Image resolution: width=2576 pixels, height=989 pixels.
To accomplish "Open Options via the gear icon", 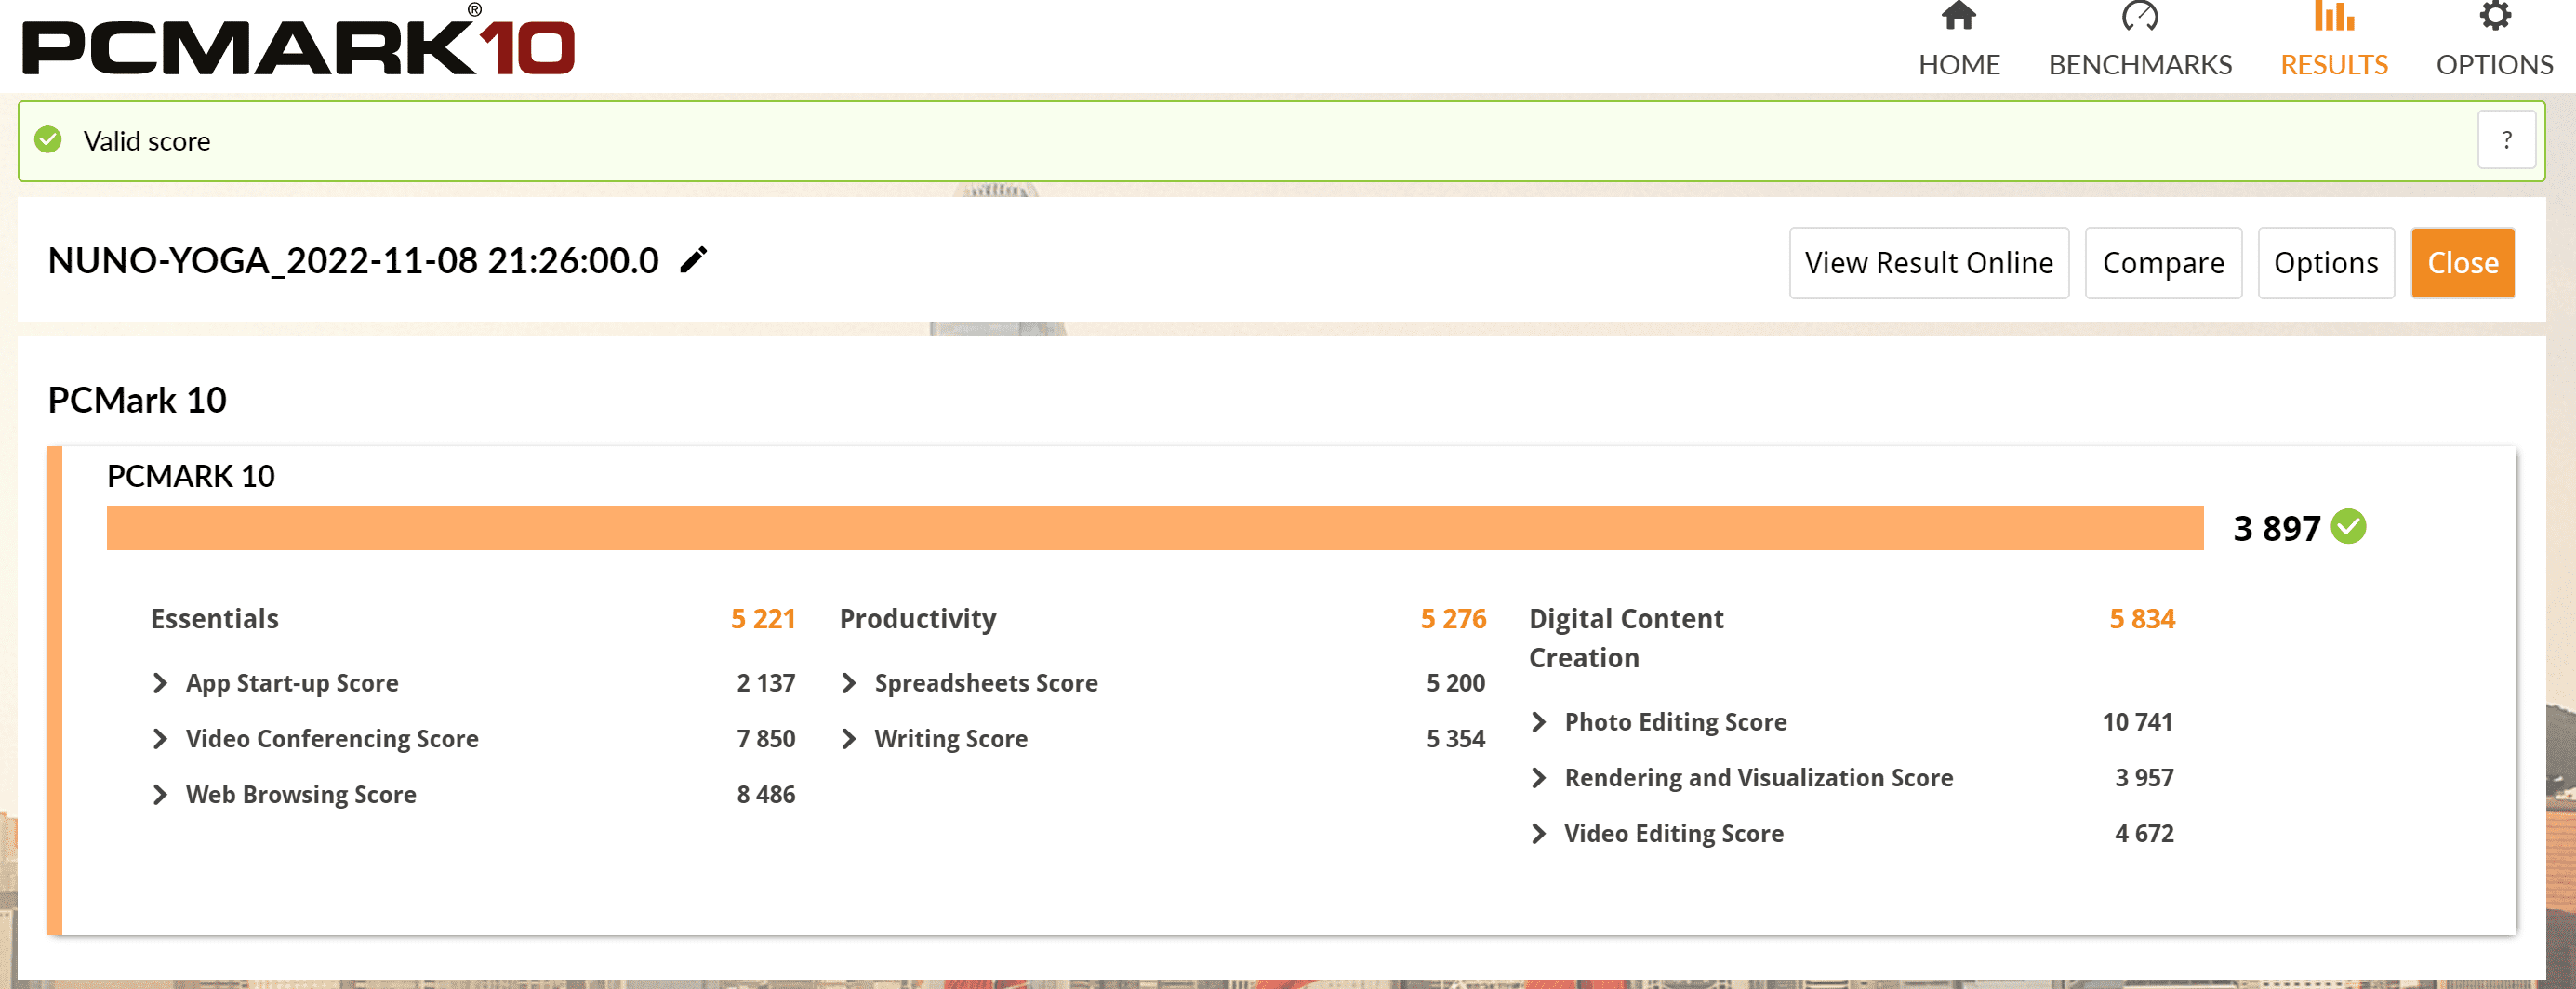I will pyautogui.click(x=2494, y=17).
